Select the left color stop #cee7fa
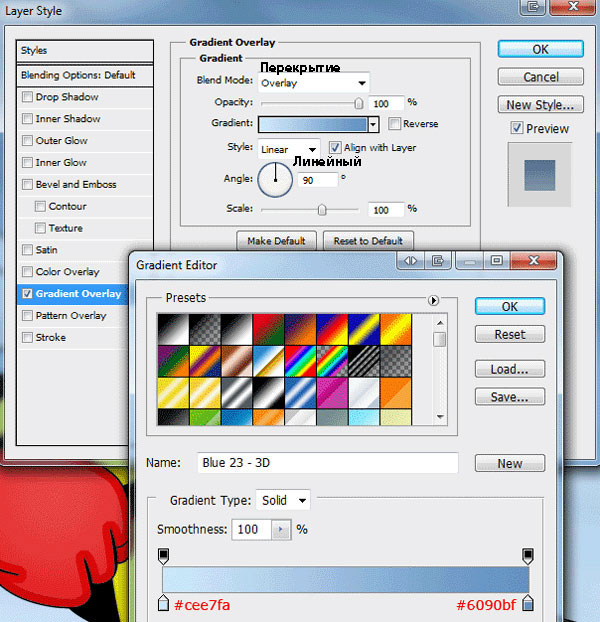 click(x=163, y=603)
